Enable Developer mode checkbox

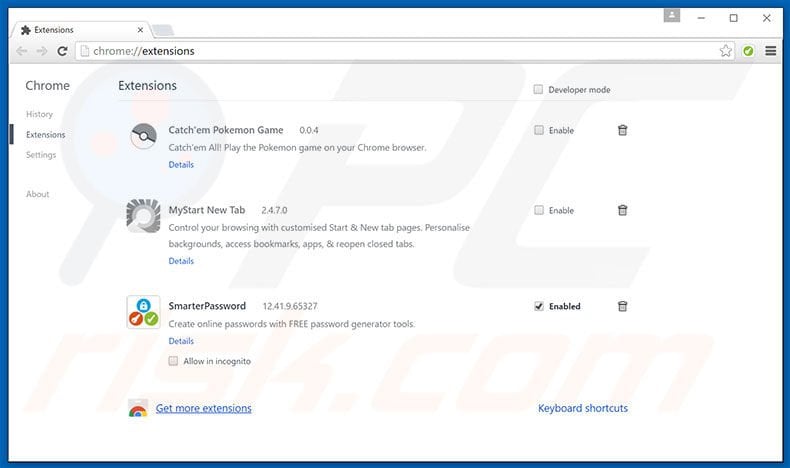pyautogui.click(x=538, y=89)
